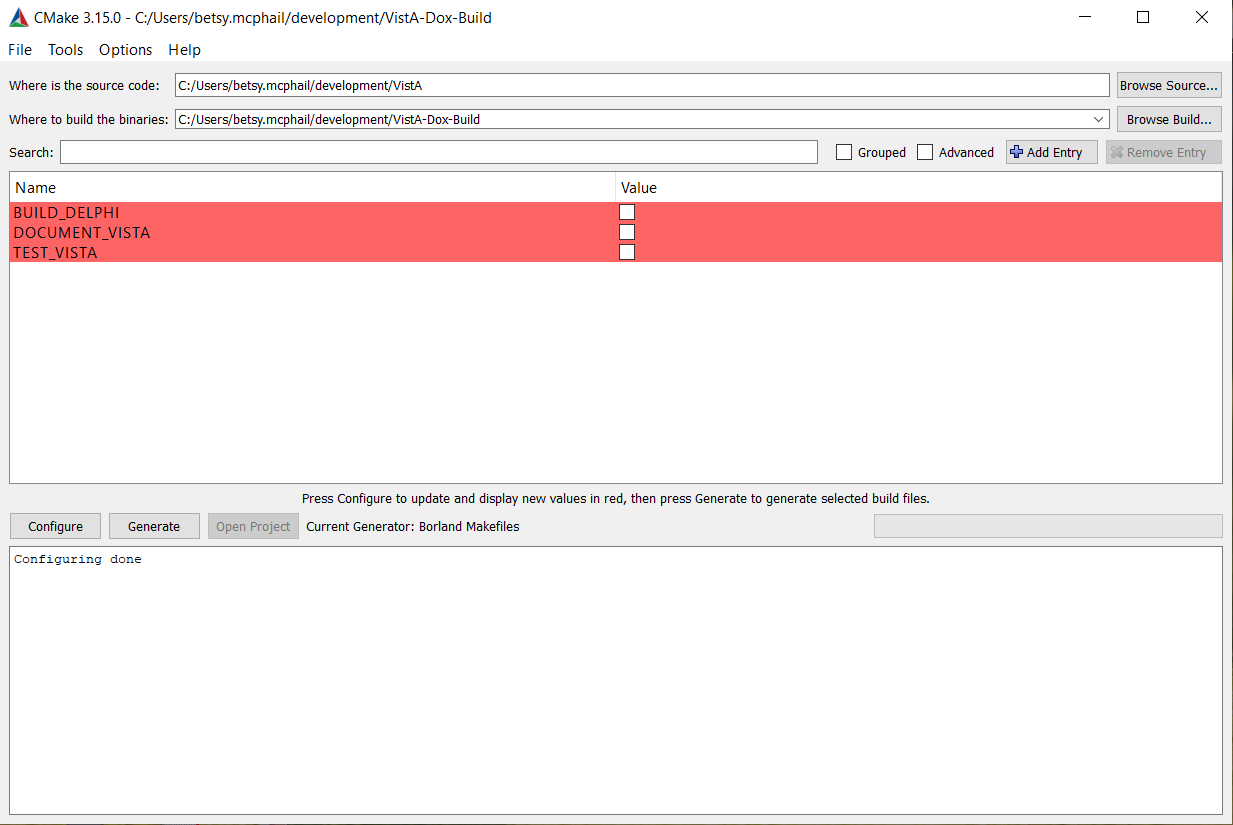1233x825 pixels.
Task: Click the Name column header
Action: coord(36,187)
